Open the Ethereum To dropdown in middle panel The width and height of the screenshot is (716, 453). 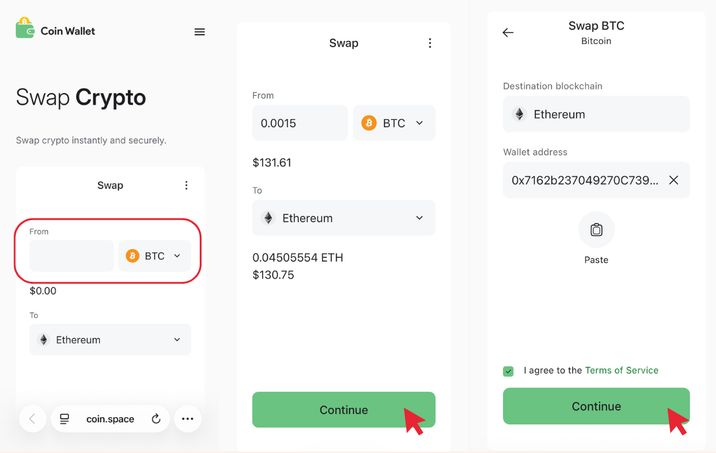pyautogui.click(x=343, y=218)
